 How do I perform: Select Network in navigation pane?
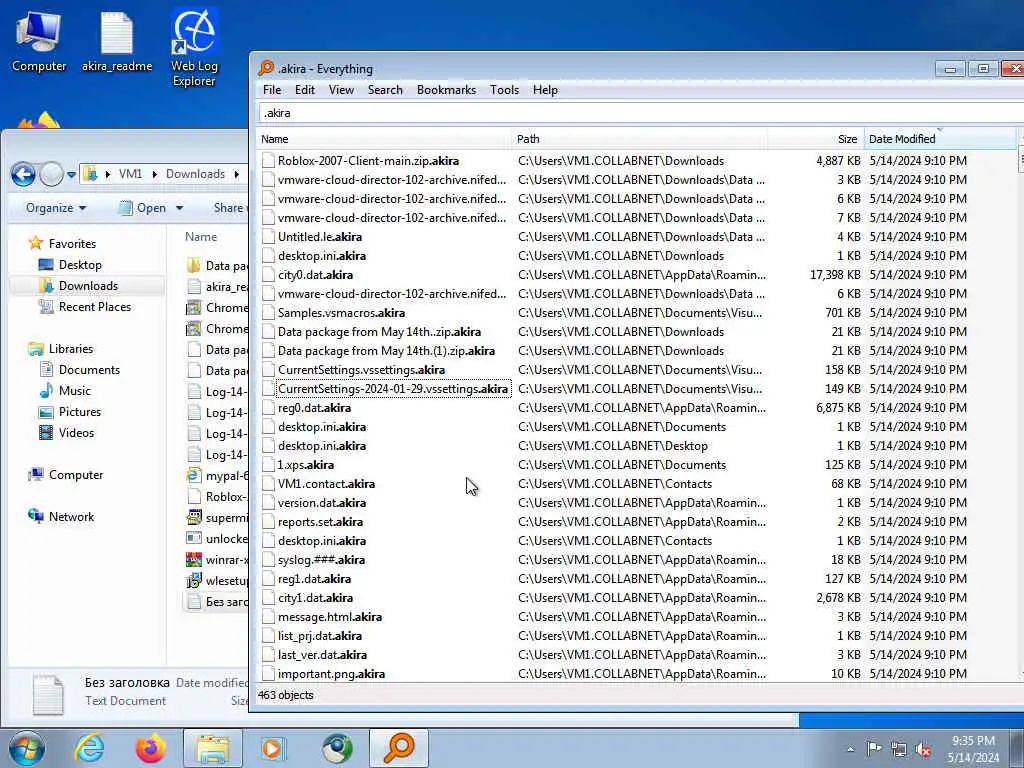tap(71, 517)
